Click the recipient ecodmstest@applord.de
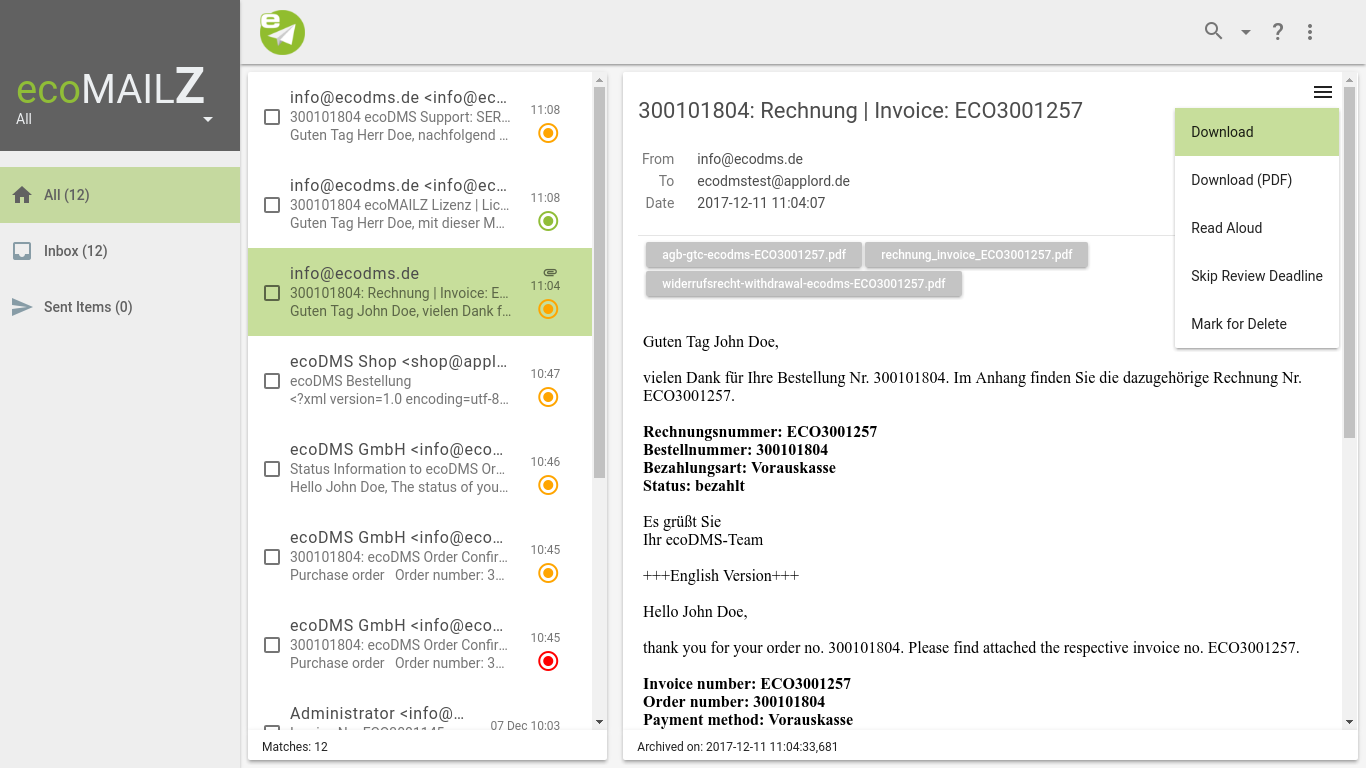1366x768 pixels. [x=773, y=181]
